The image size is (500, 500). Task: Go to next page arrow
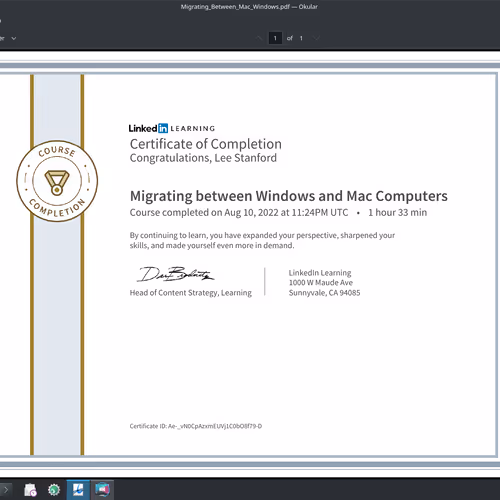tap(316, 38)
